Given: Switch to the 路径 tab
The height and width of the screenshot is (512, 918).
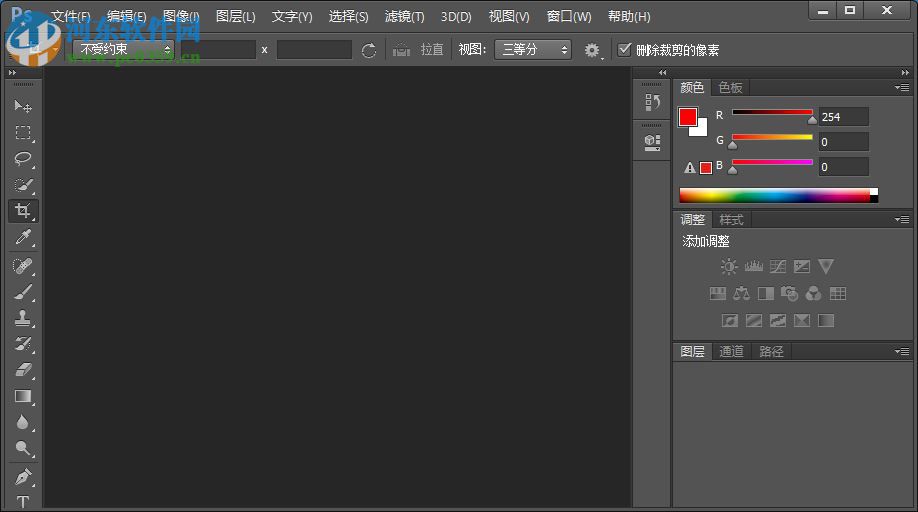Looking at the screenshot, I should 771,352.
